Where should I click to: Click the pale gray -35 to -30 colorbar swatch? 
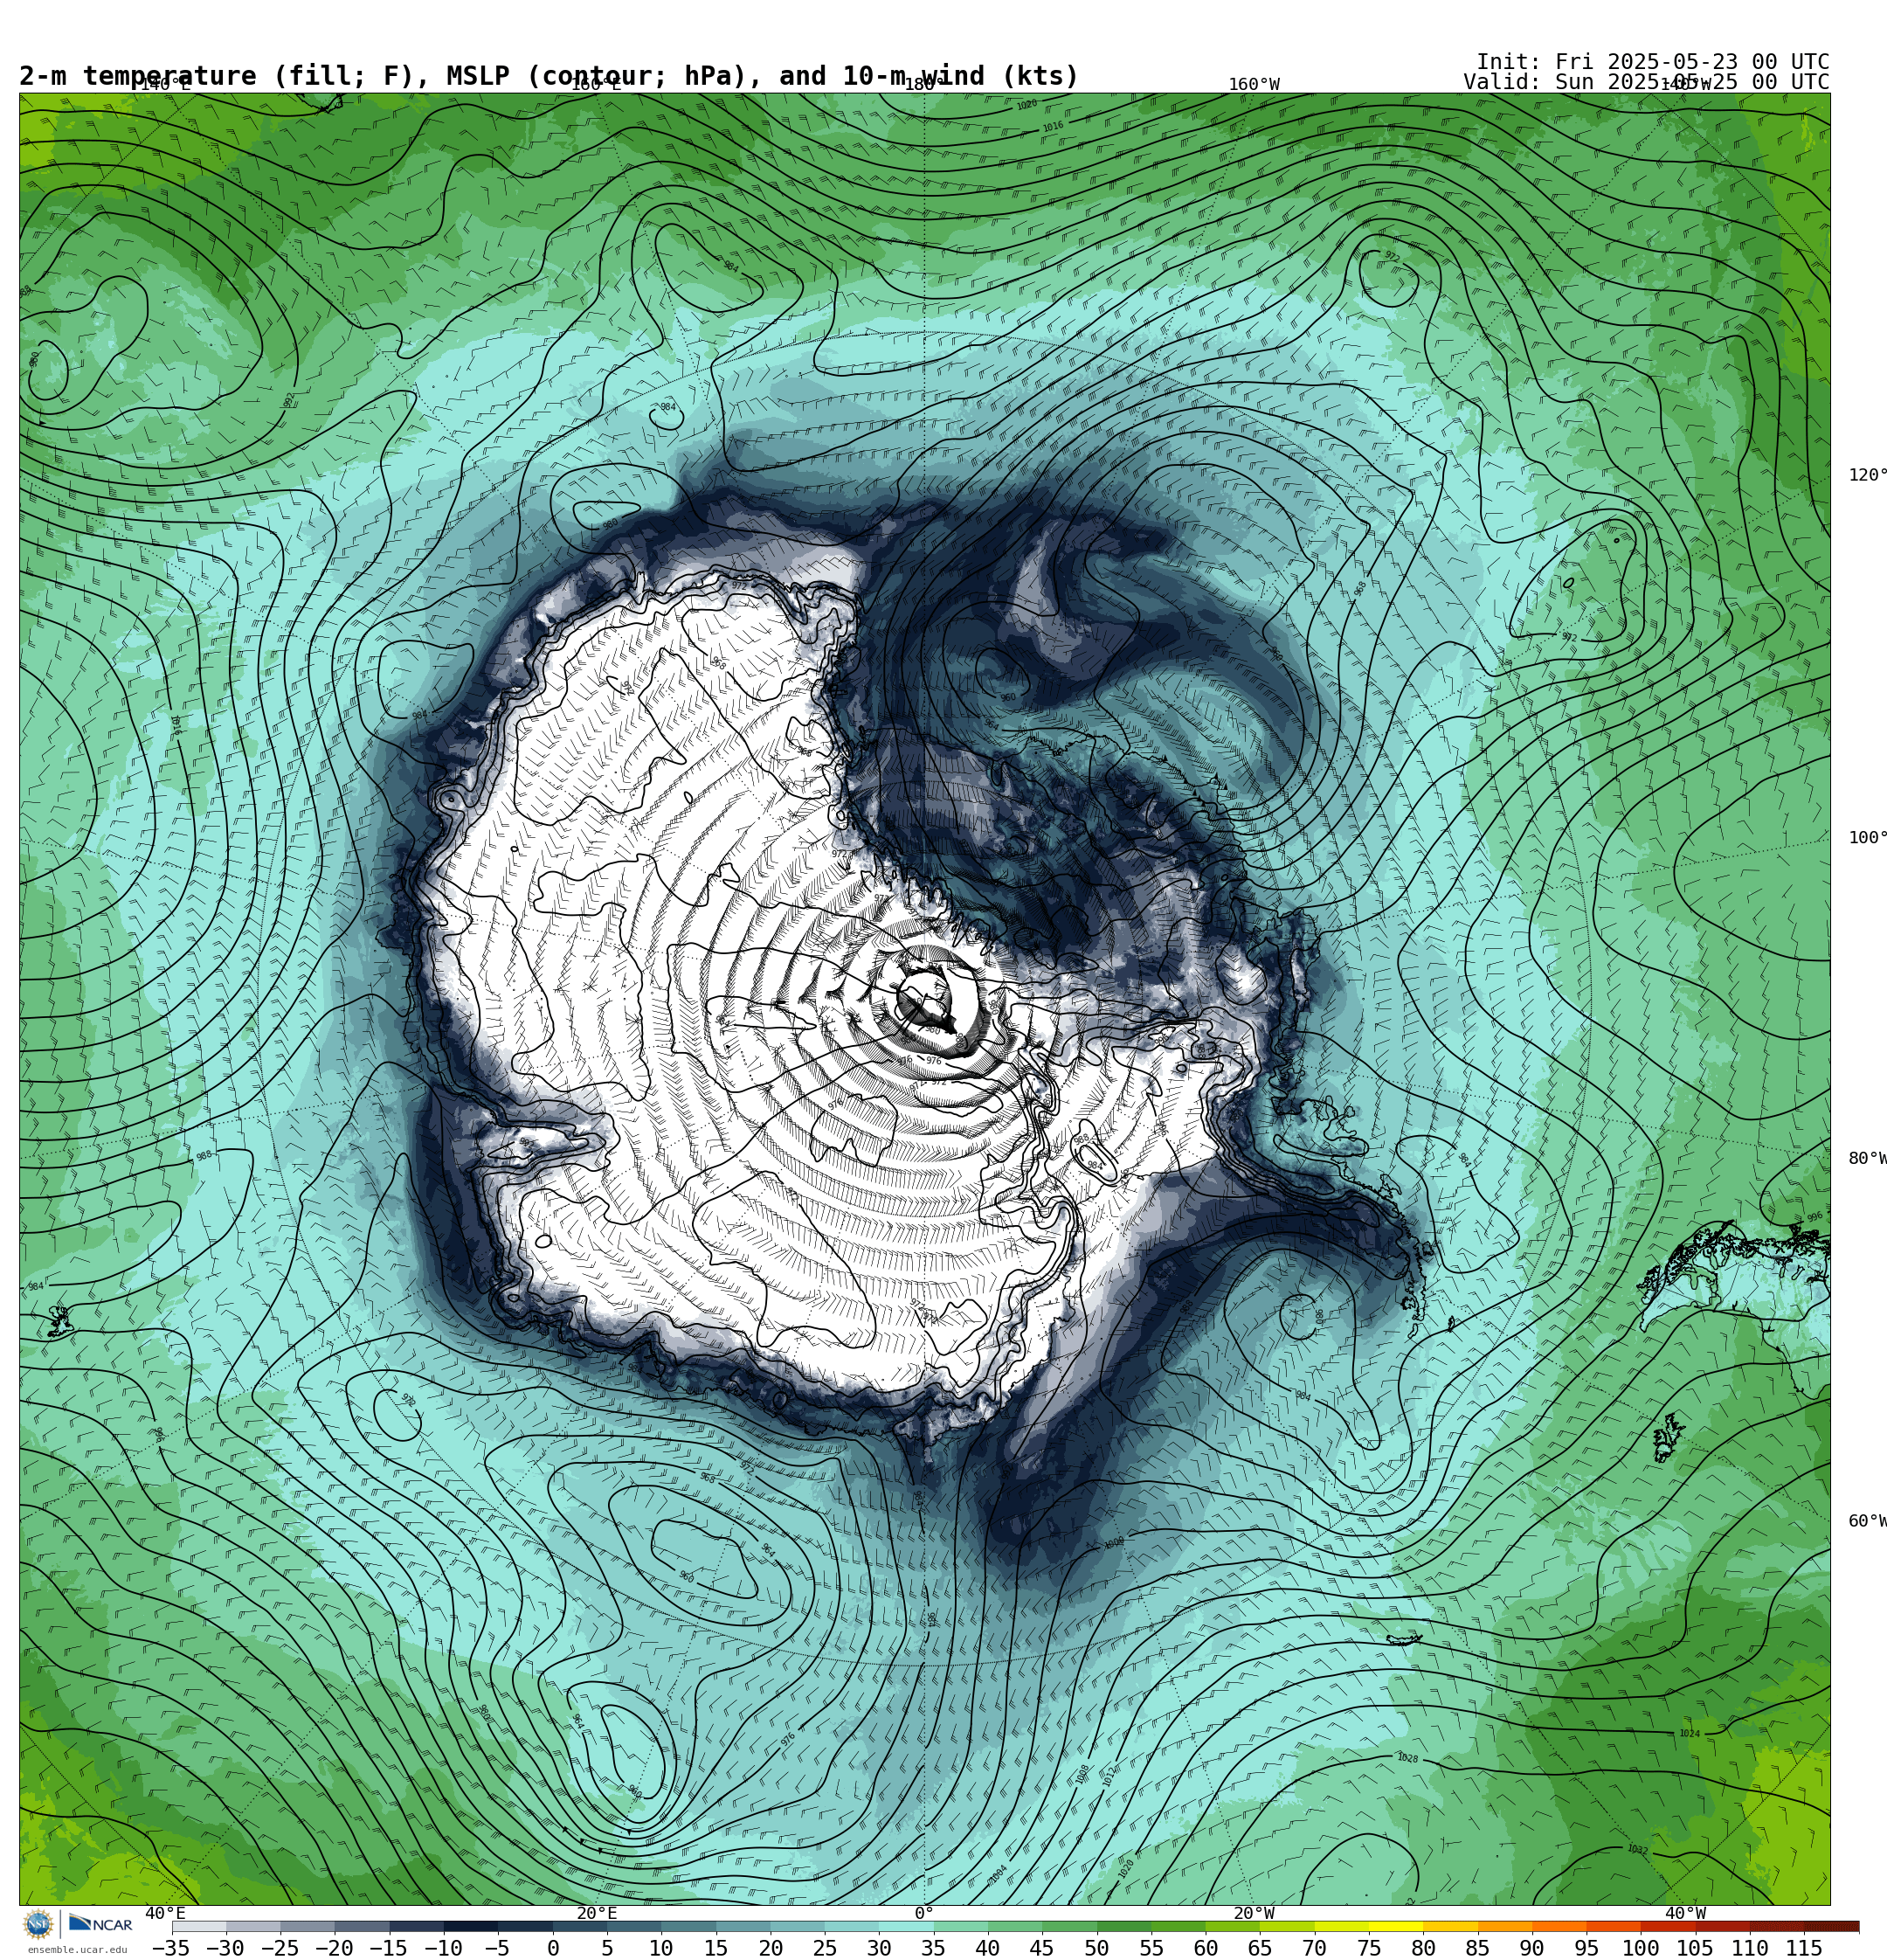coord(199,1927)
